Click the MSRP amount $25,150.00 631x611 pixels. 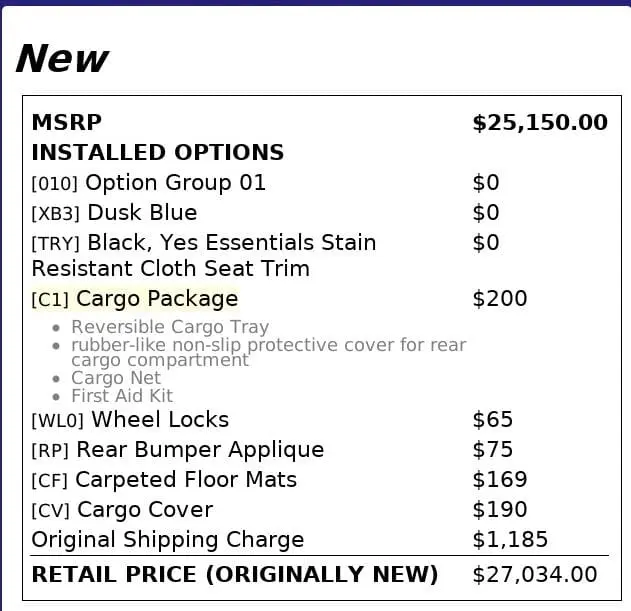[x=539, y=123]
